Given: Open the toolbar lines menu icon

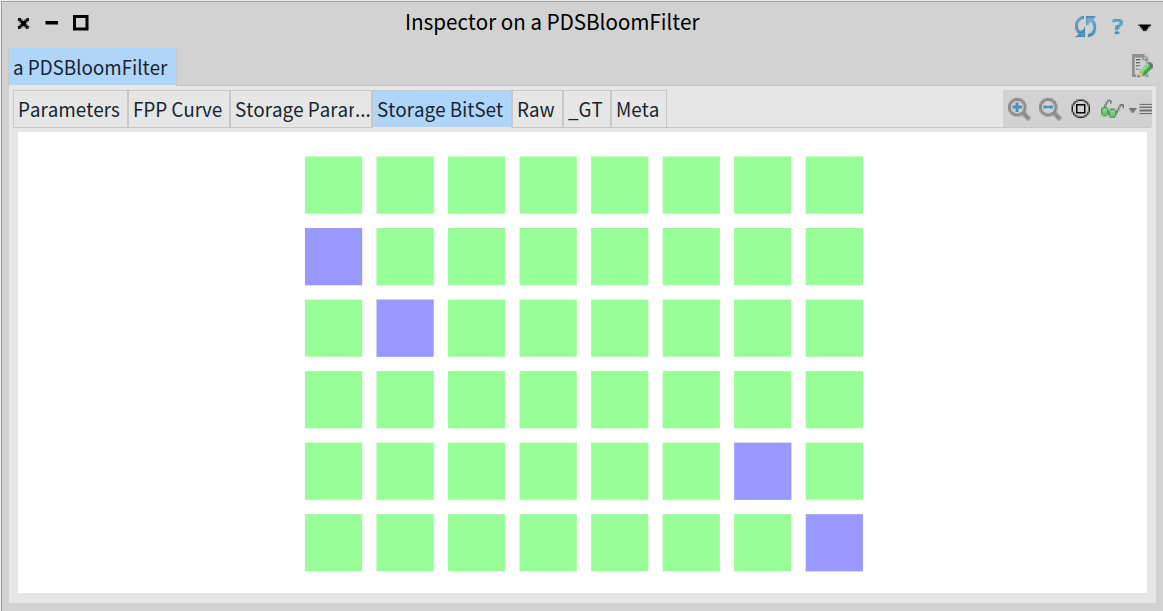Looking at the screenshot, I should pyautogui.click(x=1145, y=110).
